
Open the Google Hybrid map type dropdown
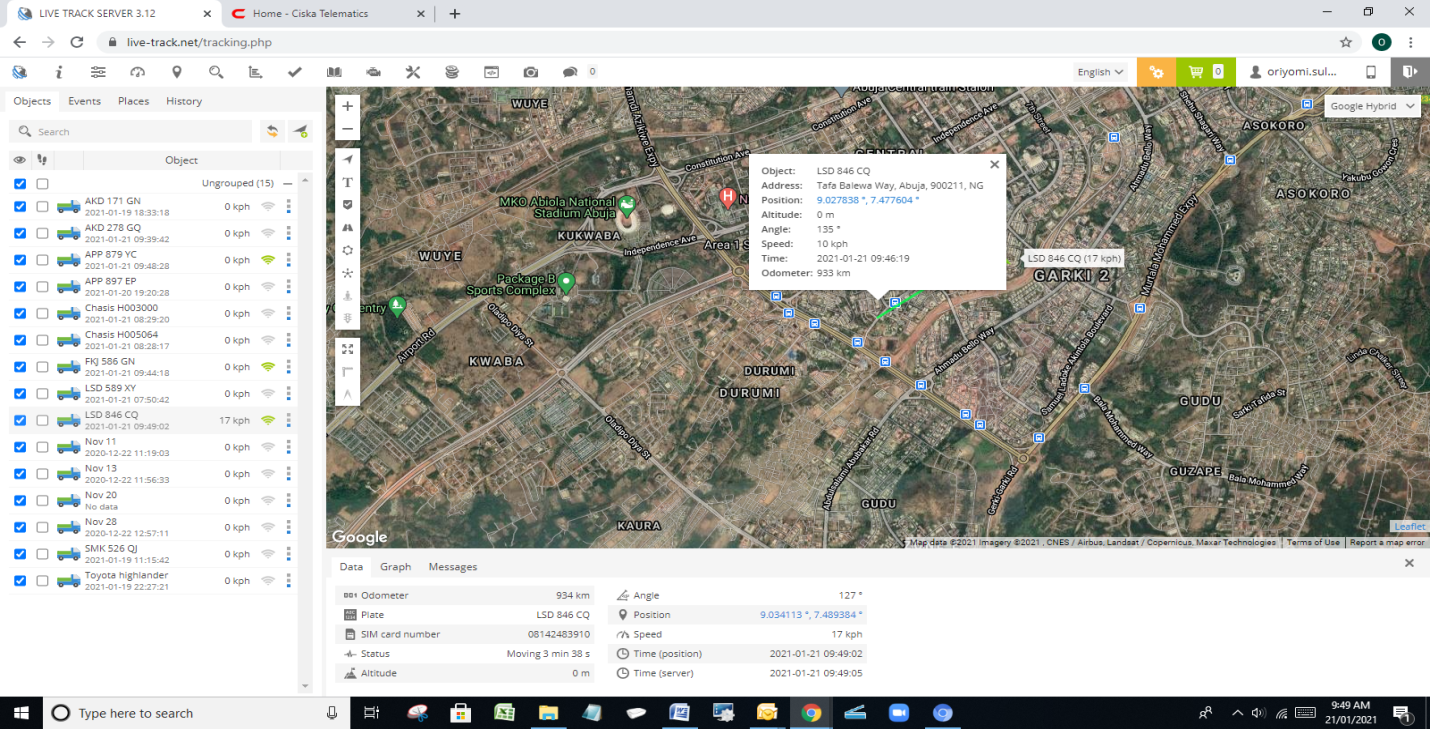pos(1372,106)
